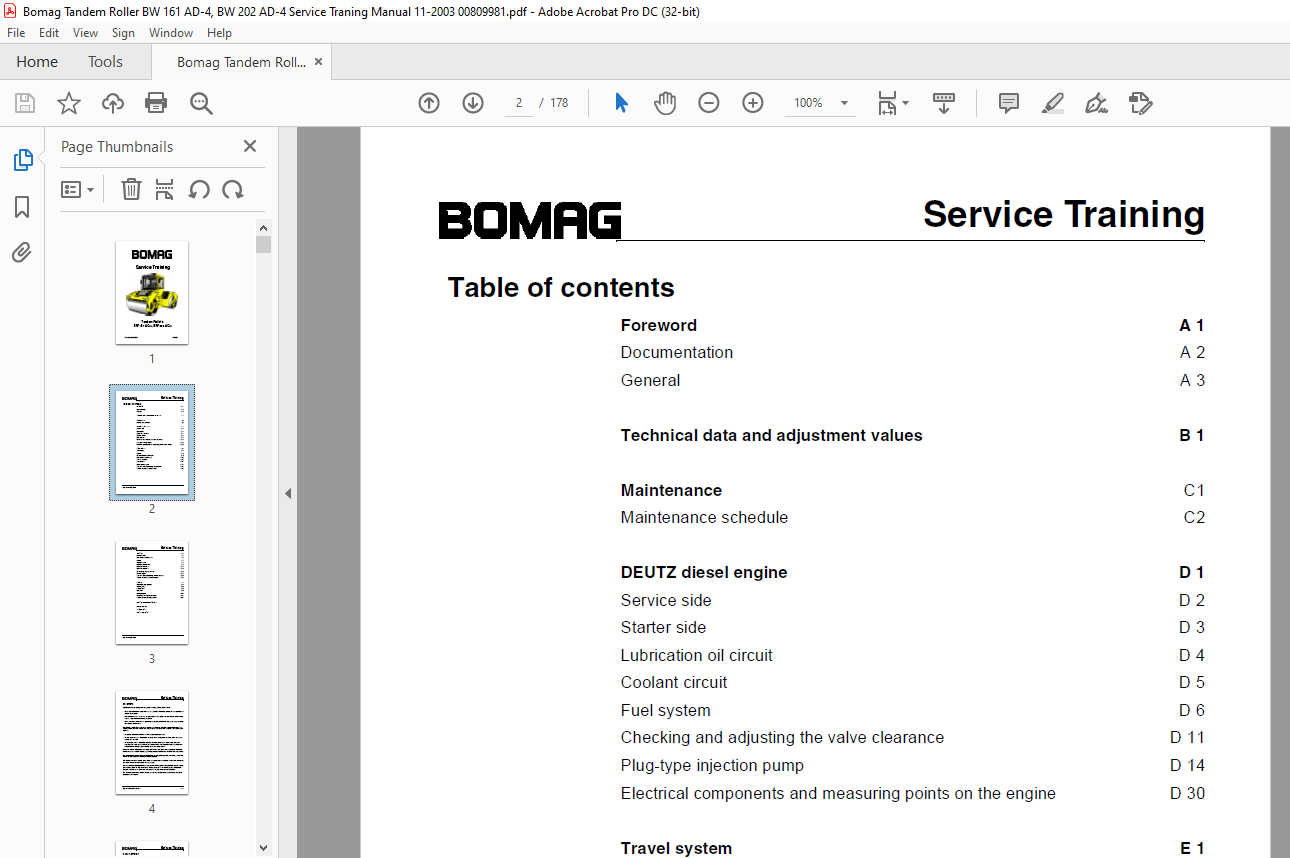Rotate the page clockwise
This screenshot has width=1290, height=858.
pos(233,189)
